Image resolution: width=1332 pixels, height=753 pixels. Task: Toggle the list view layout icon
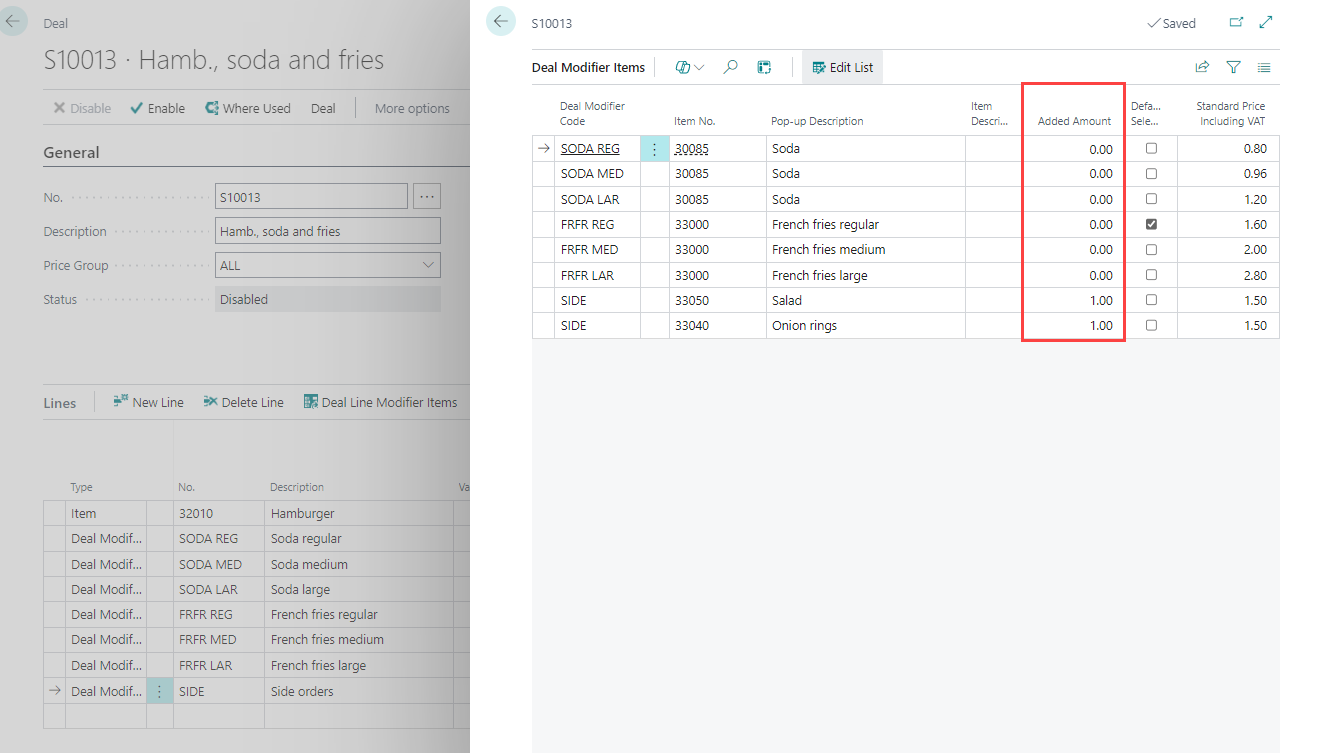(1264, 67)
